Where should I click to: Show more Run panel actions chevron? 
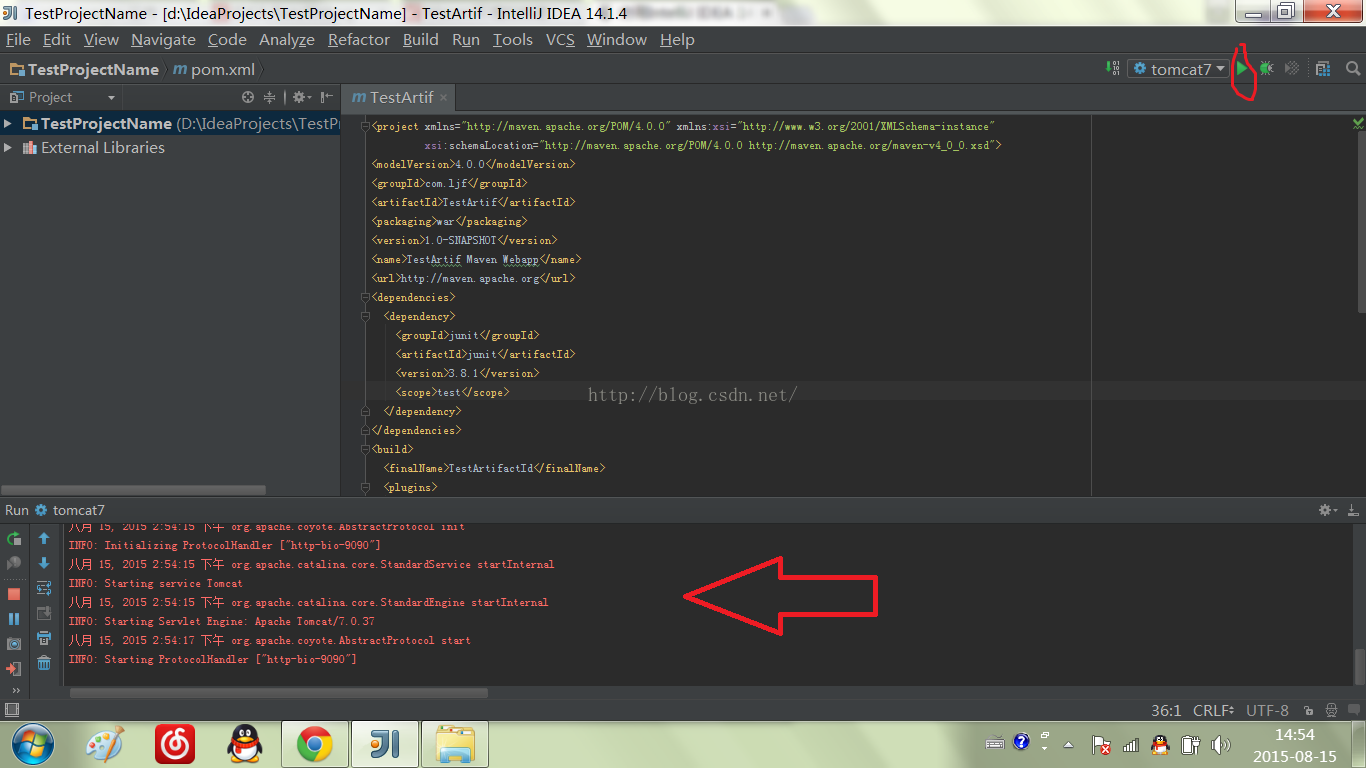point(15,690)
